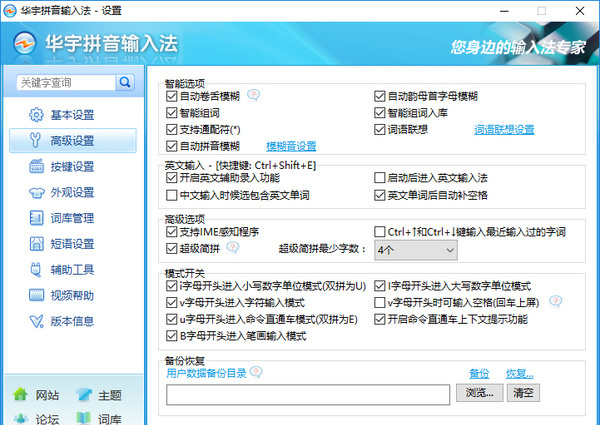Enable v字母开头时可输入空格
Image resolution: width=600 pixels, height=425 pixels.
point(380,303)
